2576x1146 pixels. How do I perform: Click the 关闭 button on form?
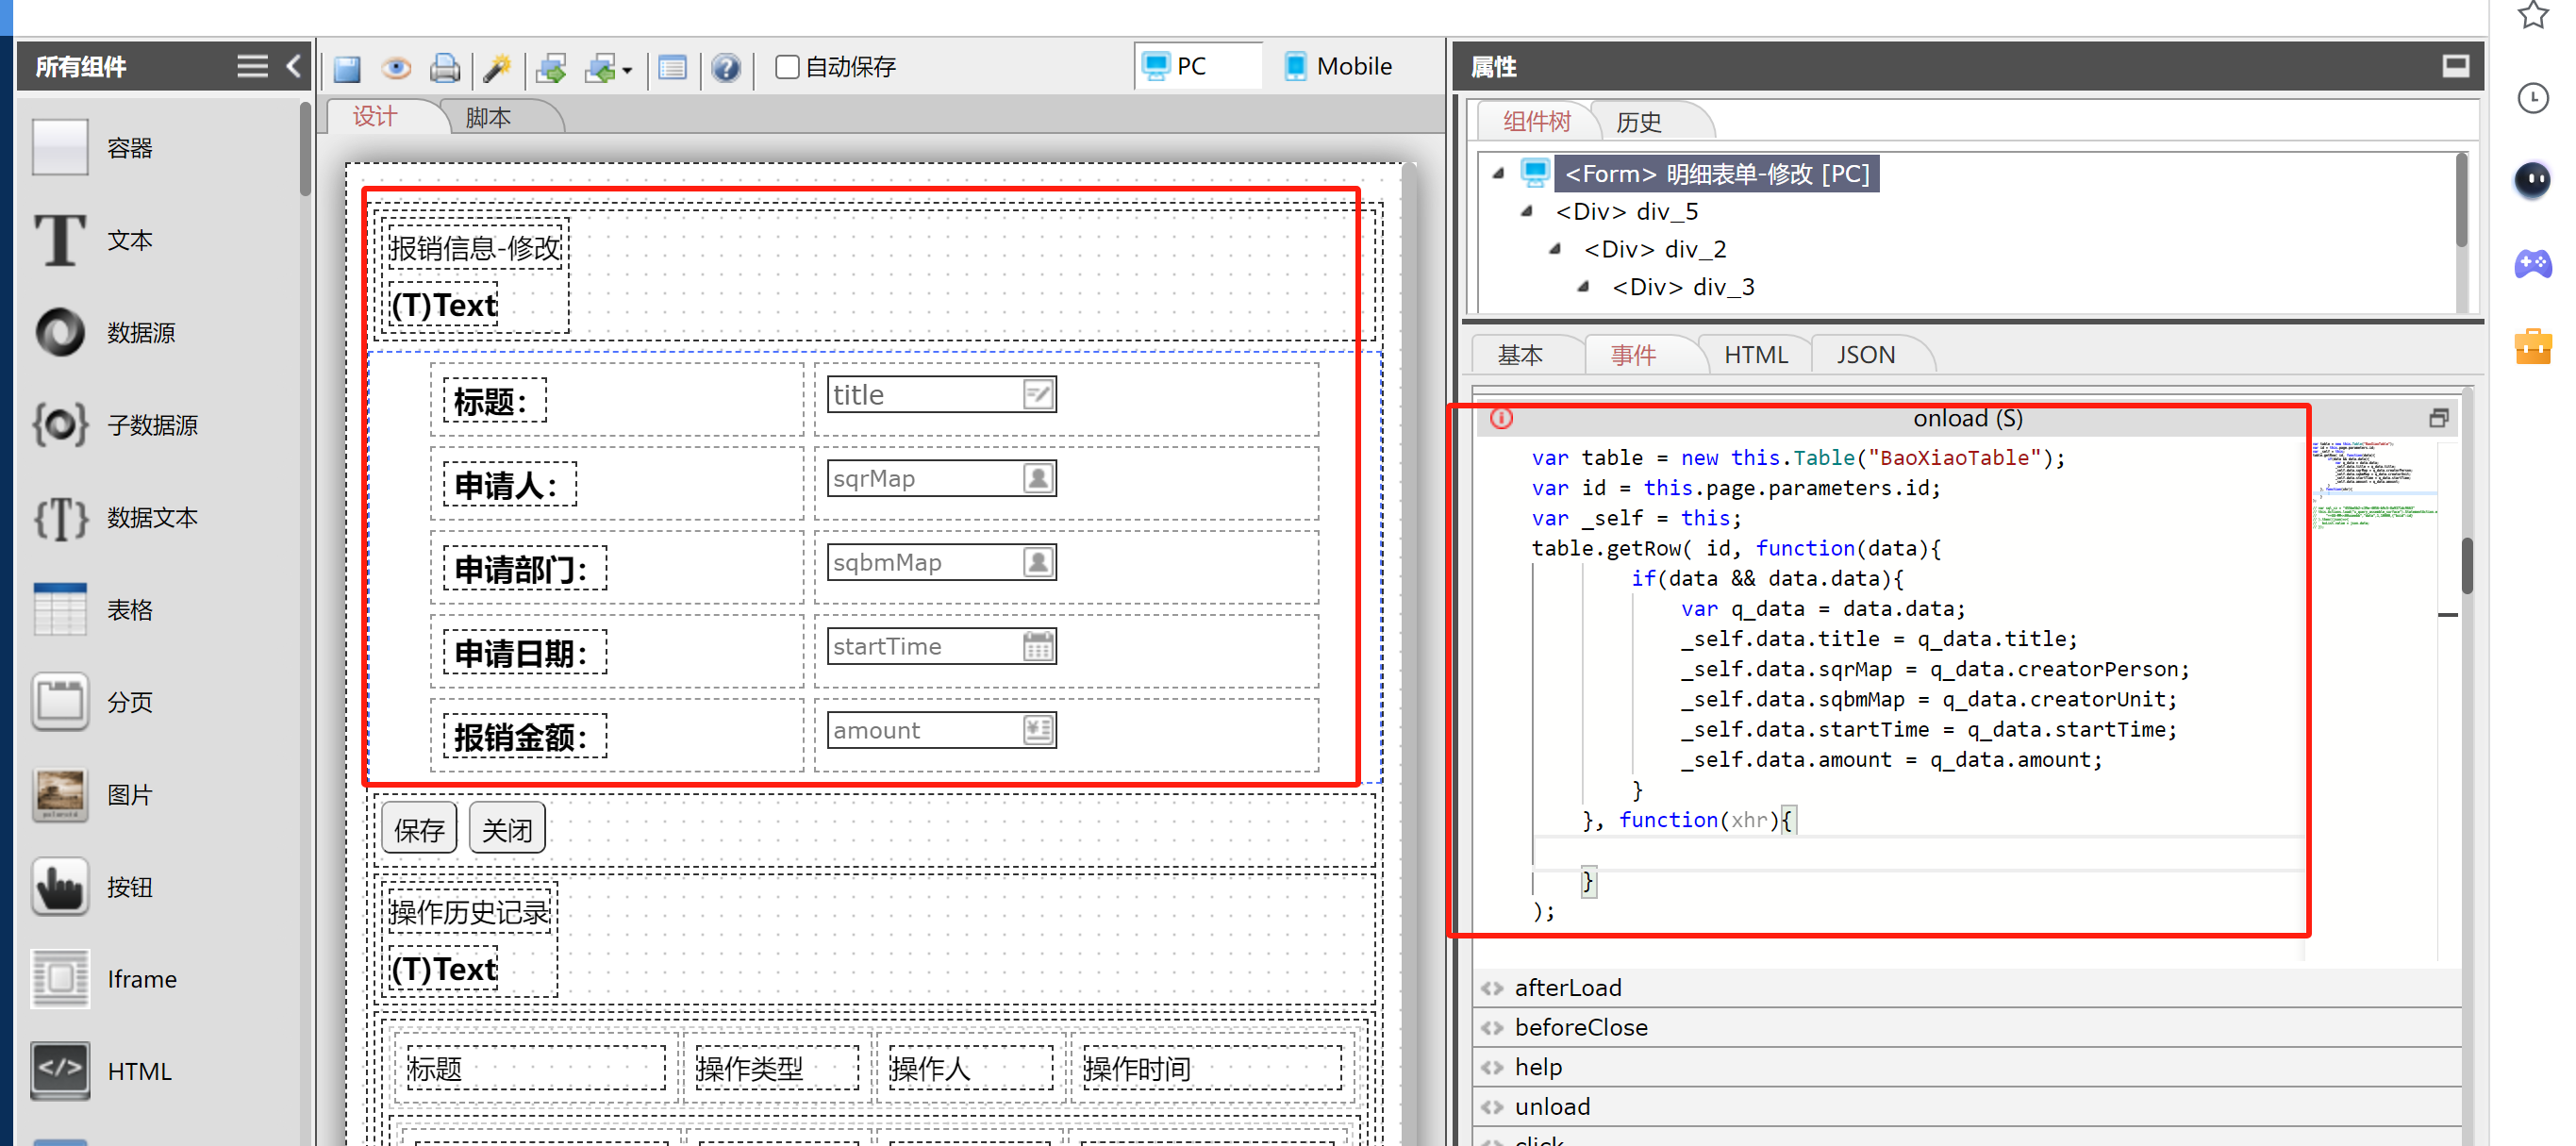click(x=507, y=829)
